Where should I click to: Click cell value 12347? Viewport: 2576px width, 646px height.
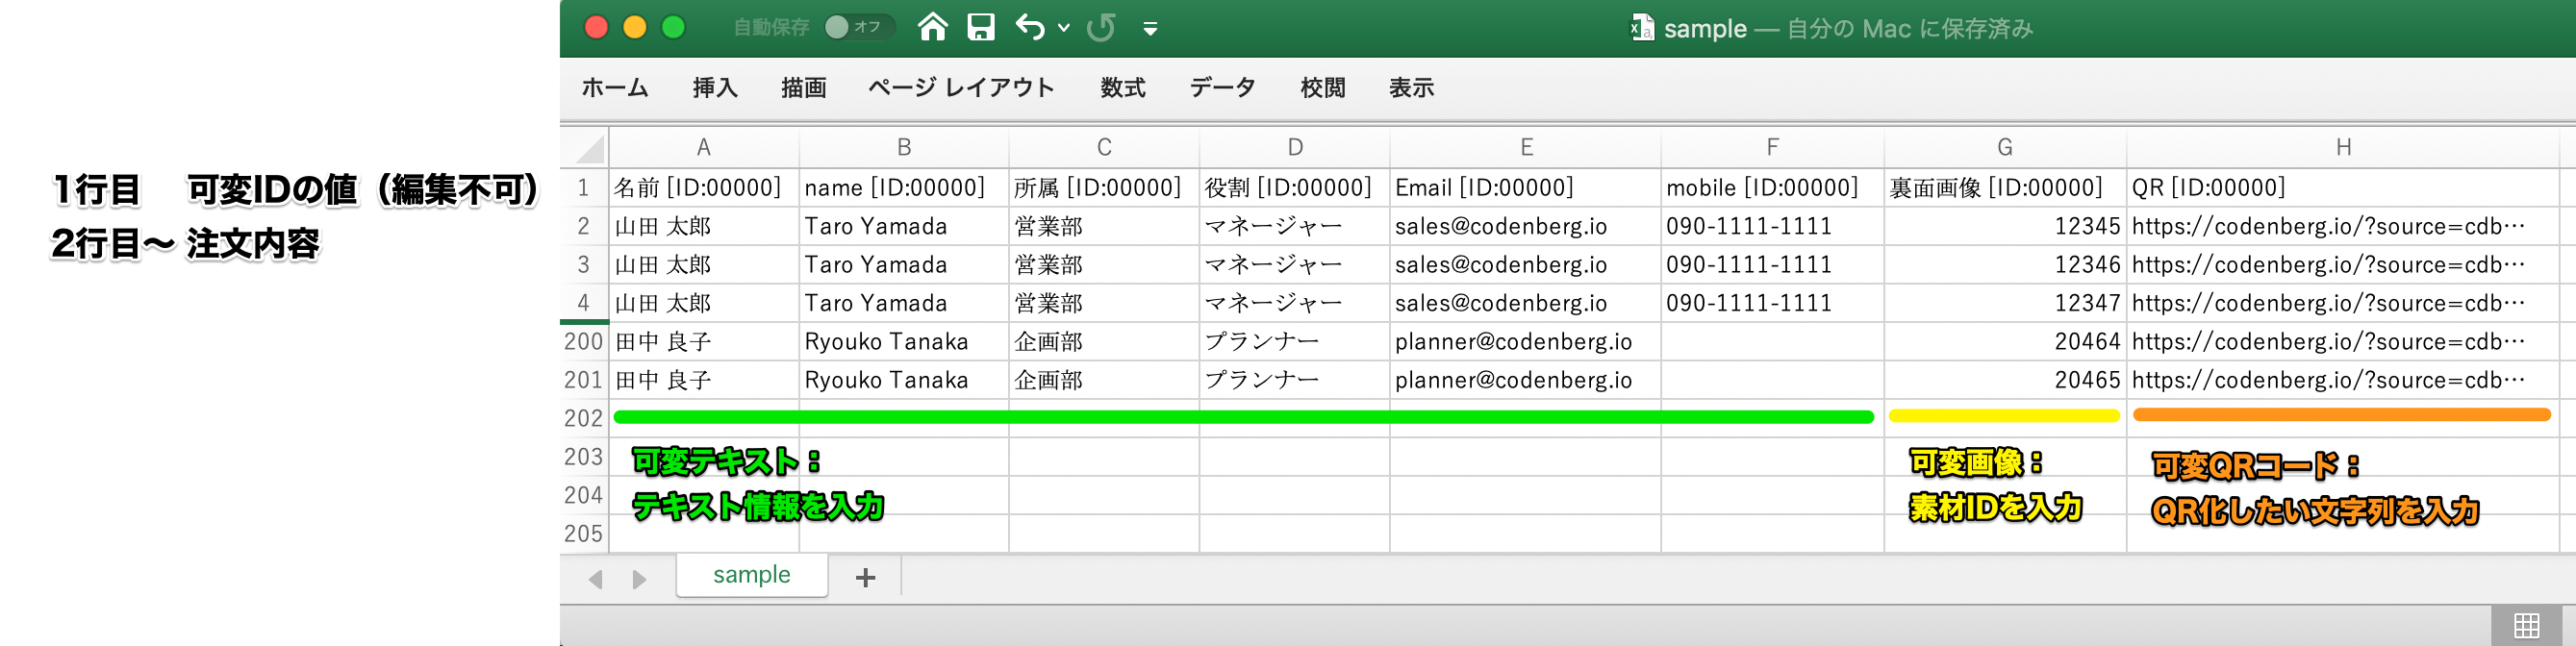tap(2005, 303)
